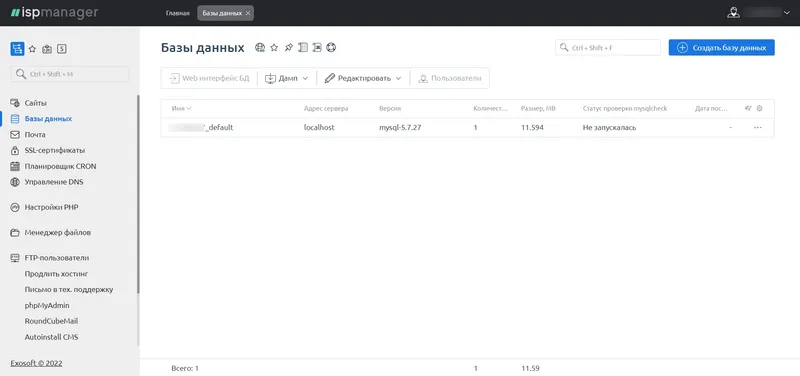Open Планировщик CRON
This screenshot has height=376, width=800.
pos(60,166)
